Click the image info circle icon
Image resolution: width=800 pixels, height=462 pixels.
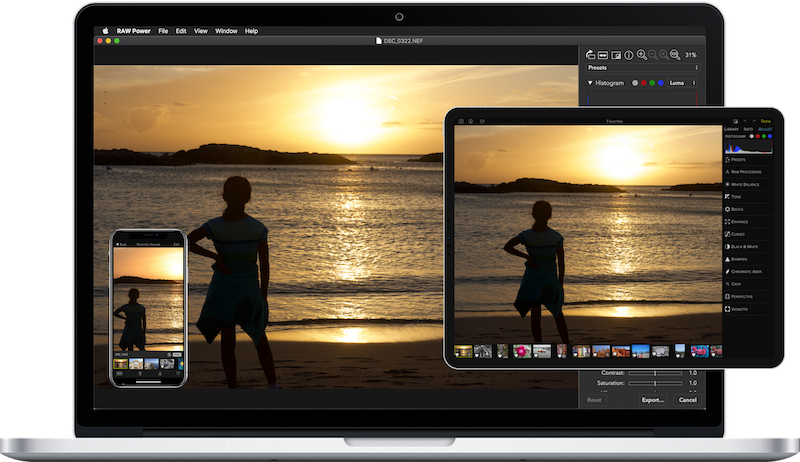[x=629, y=54]
